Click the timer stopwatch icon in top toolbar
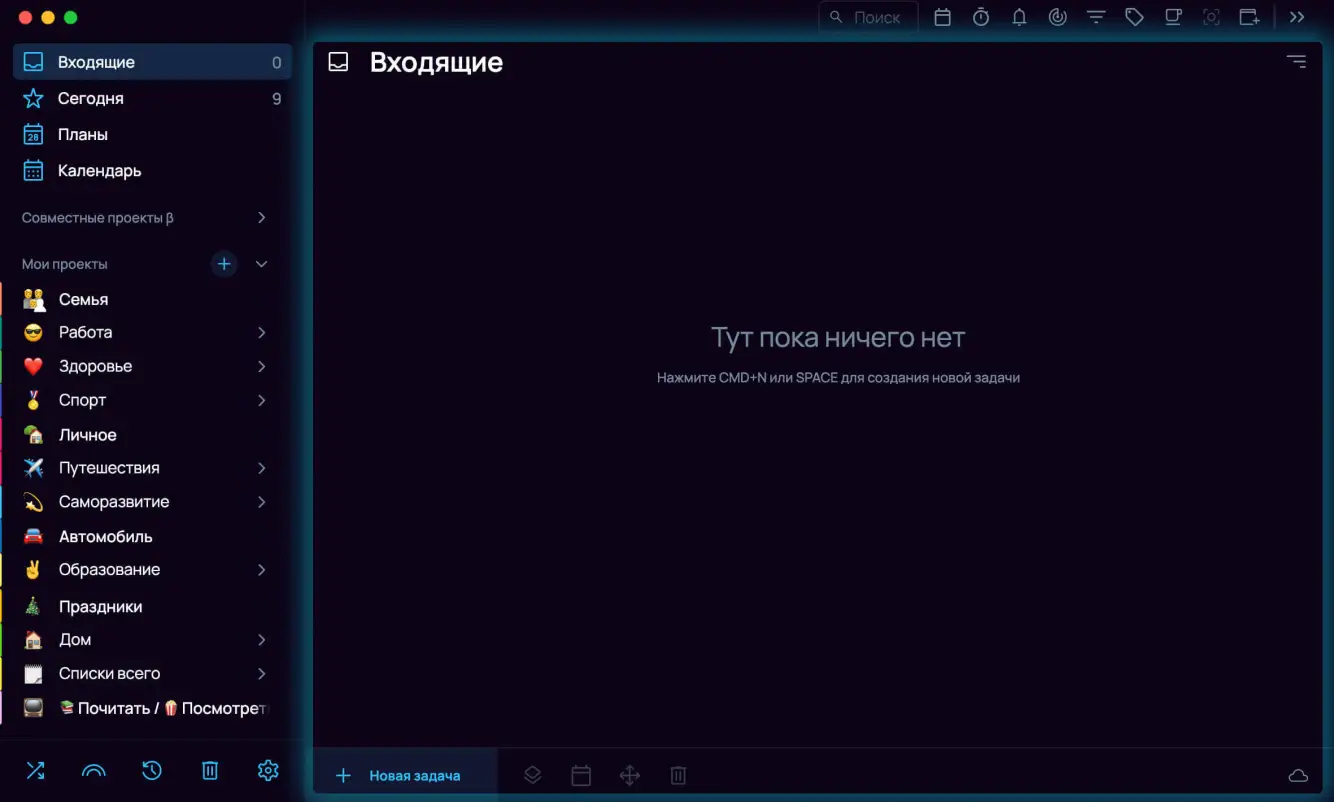The height and width of the screenshot is (802, 1334). coord(981,17)
